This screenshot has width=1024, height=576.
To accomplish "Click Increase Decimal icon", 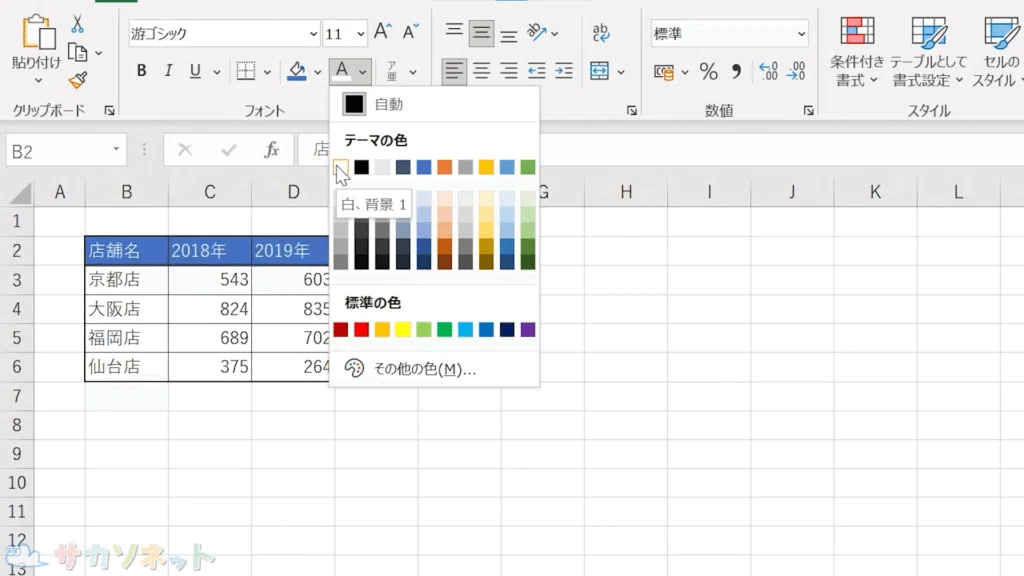I will tap(768, 71).
